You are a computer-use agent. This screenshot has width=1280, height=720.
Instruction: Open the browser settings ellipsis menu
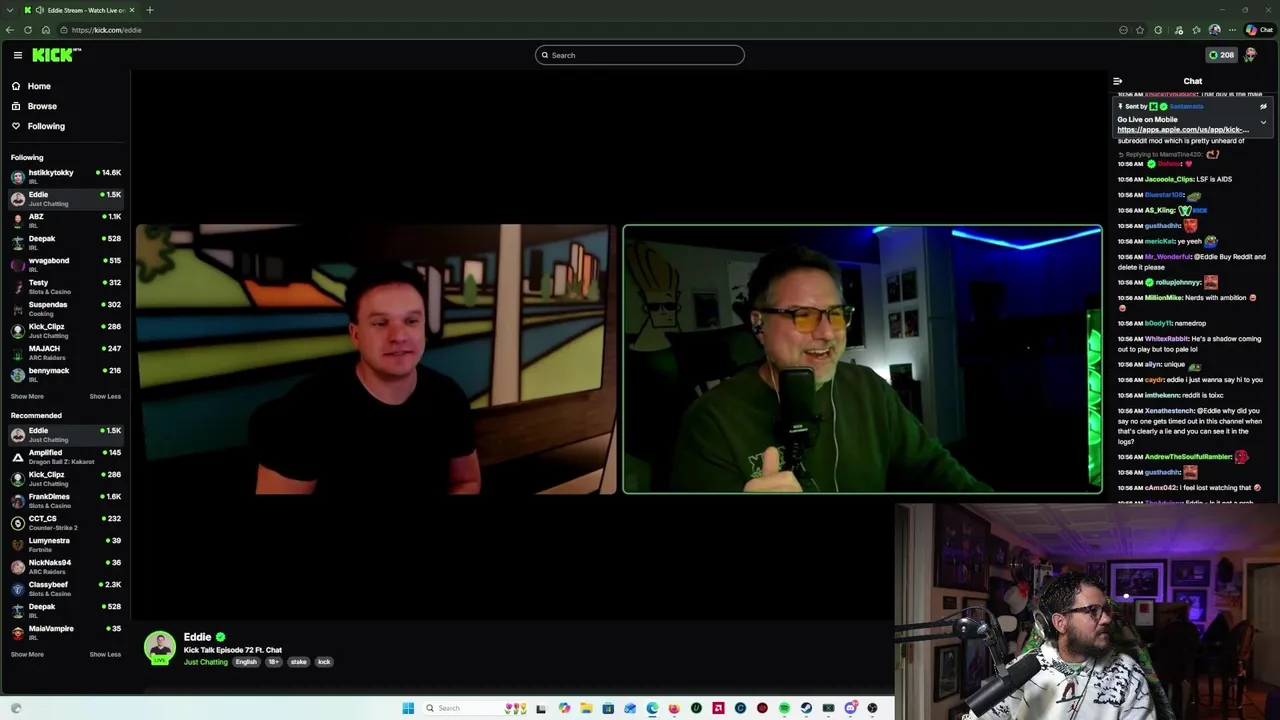click(x=1232, y=30)
